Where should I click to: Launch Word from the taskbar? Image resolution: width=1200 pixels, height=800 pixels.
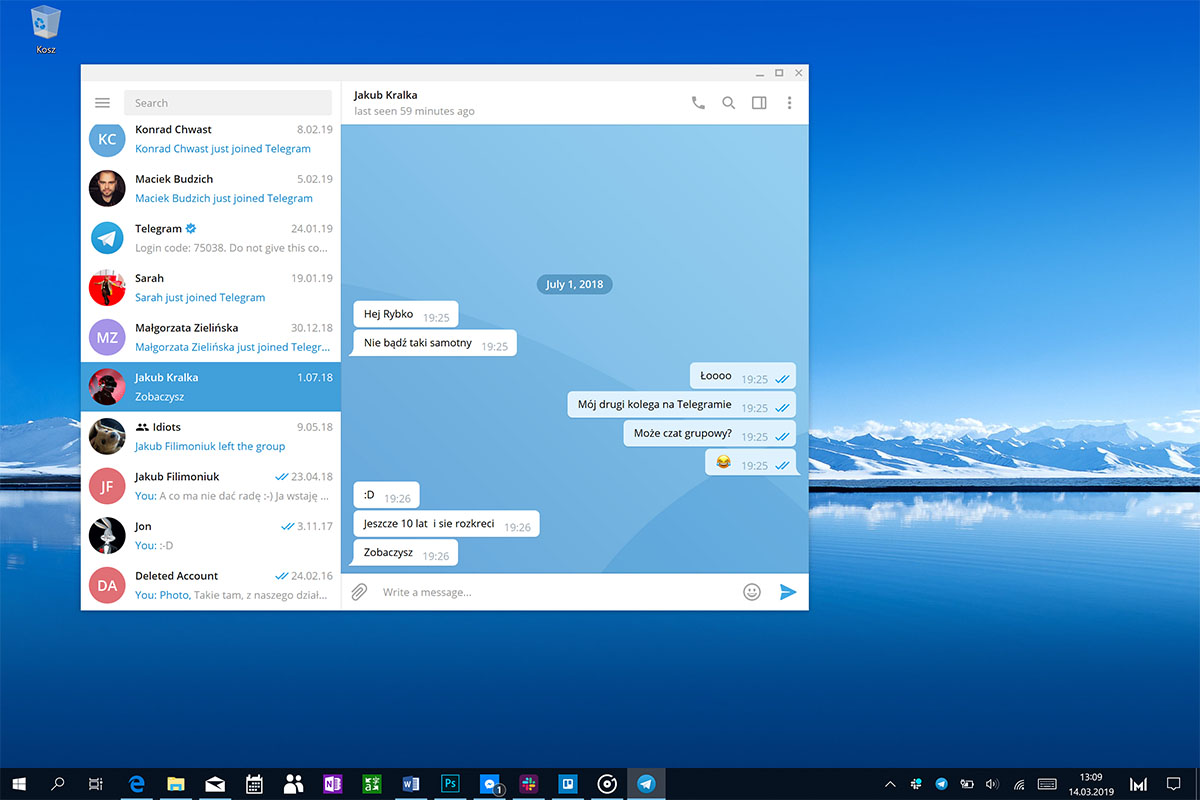[x=410, y=785]
